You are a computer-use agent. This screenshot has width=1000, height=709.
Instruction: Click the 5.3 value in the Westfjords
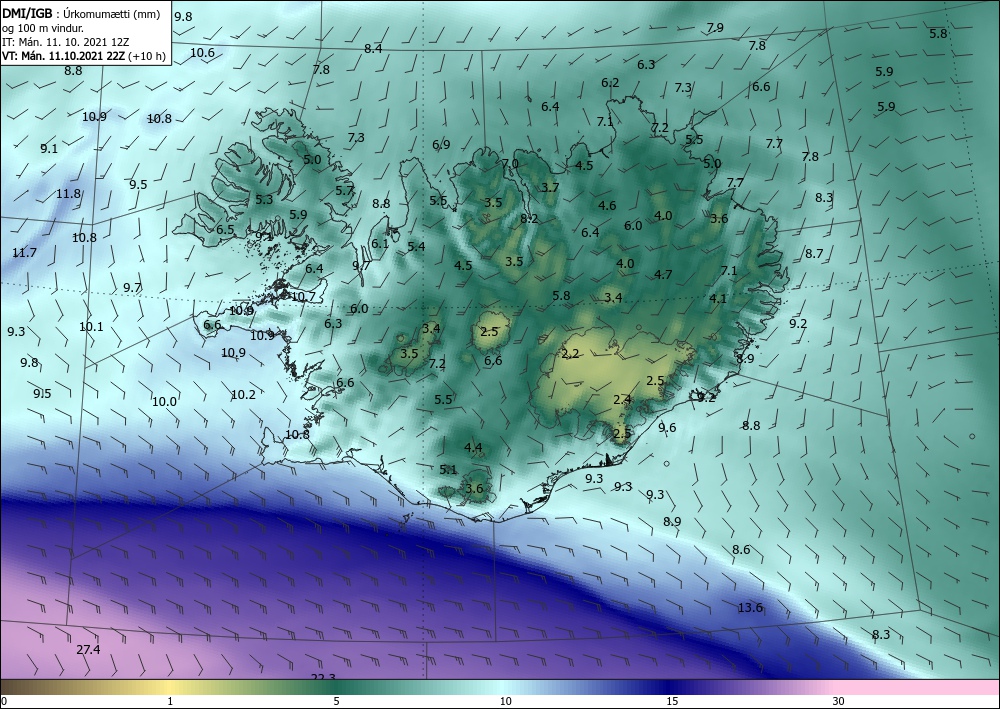pos(264,200)
